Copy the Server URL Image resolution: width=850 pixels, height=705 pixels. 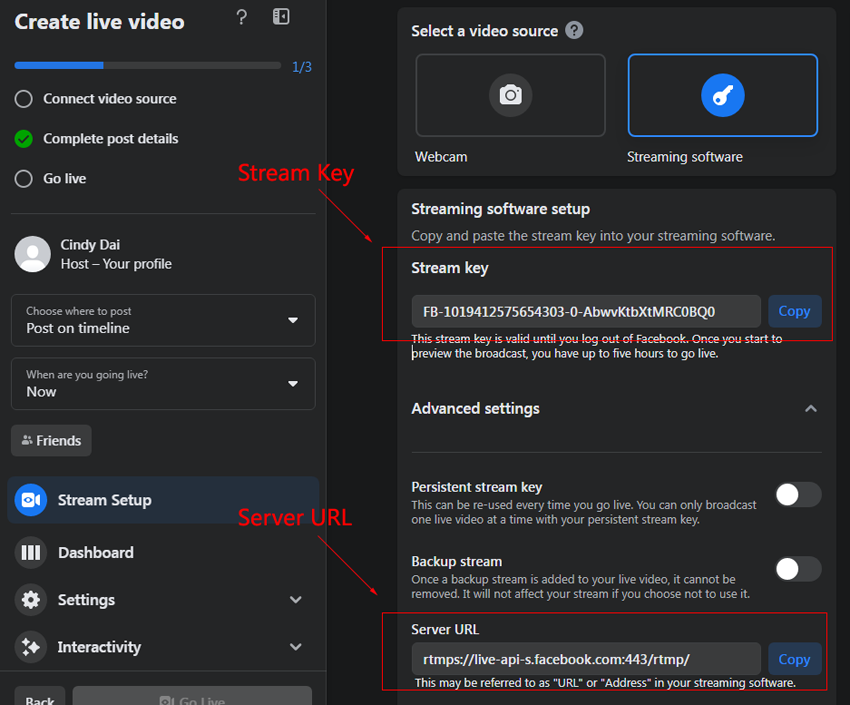pyautogui.click(x=795, y=659)
